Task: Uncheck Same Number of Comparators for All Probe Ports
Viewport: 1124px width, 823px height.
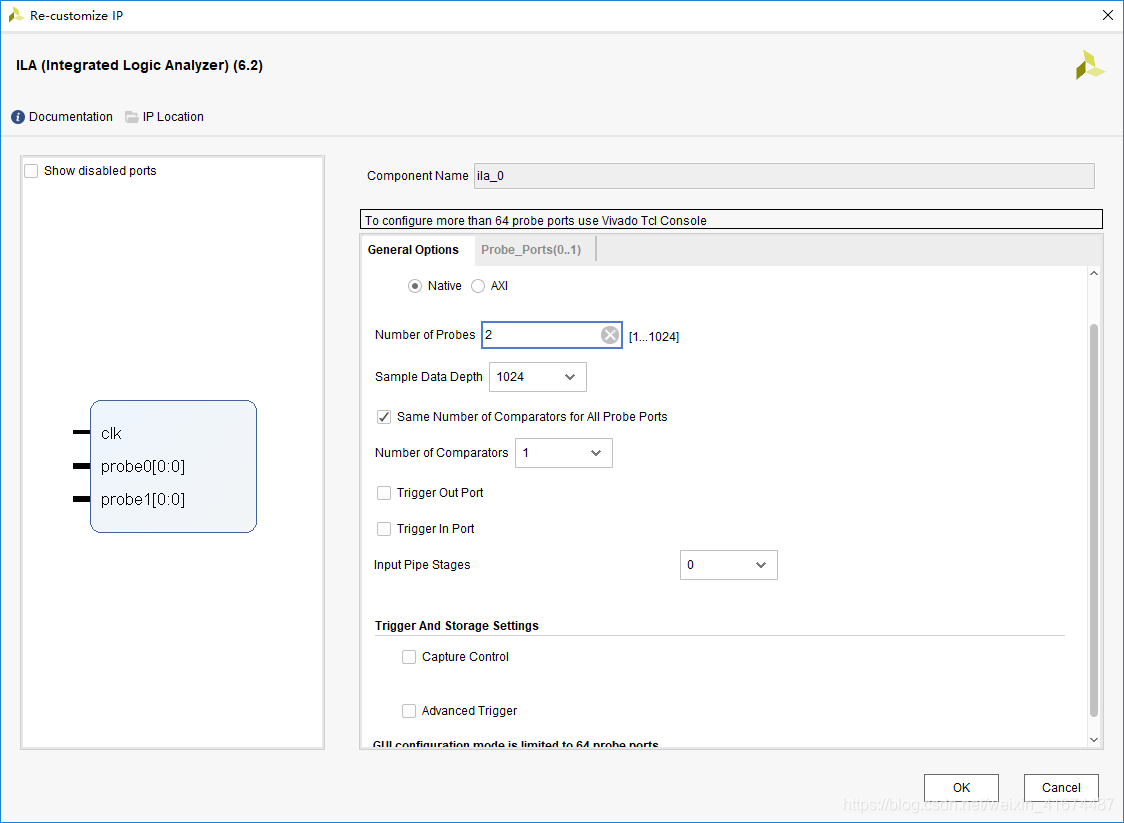Action: pos(384,417)
